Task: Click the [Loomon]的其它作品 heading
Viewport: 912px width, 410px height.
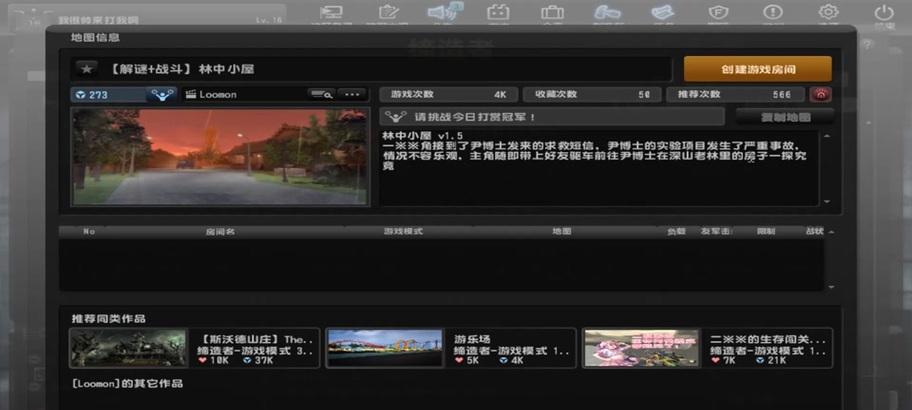Action: [x=127, y=383]
